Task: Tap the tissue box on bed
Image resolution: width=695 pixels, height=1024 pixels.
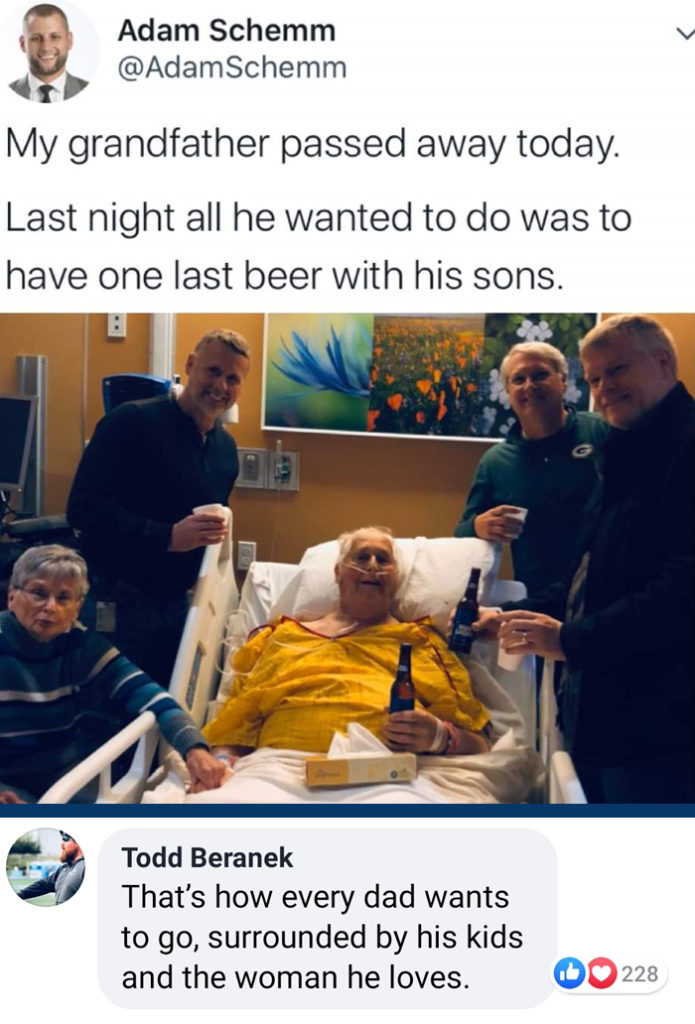Action: [x=361, y=768]
